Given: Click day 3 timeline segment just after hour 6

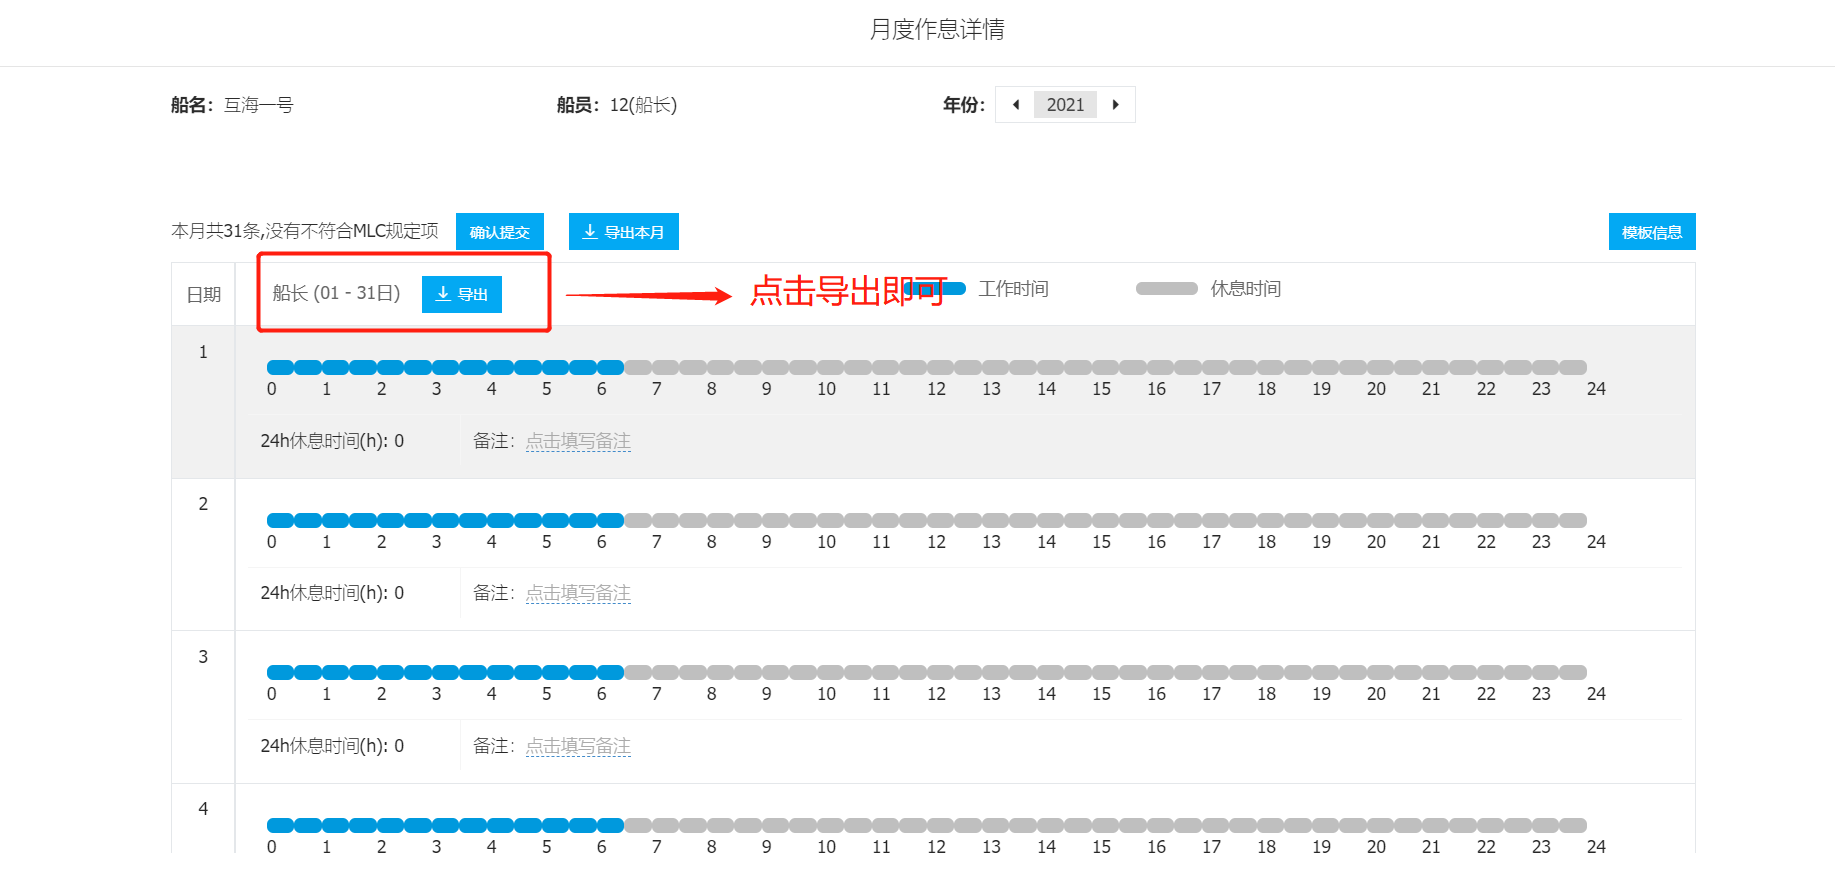Looking at the screenshot, I should point(610,673).
